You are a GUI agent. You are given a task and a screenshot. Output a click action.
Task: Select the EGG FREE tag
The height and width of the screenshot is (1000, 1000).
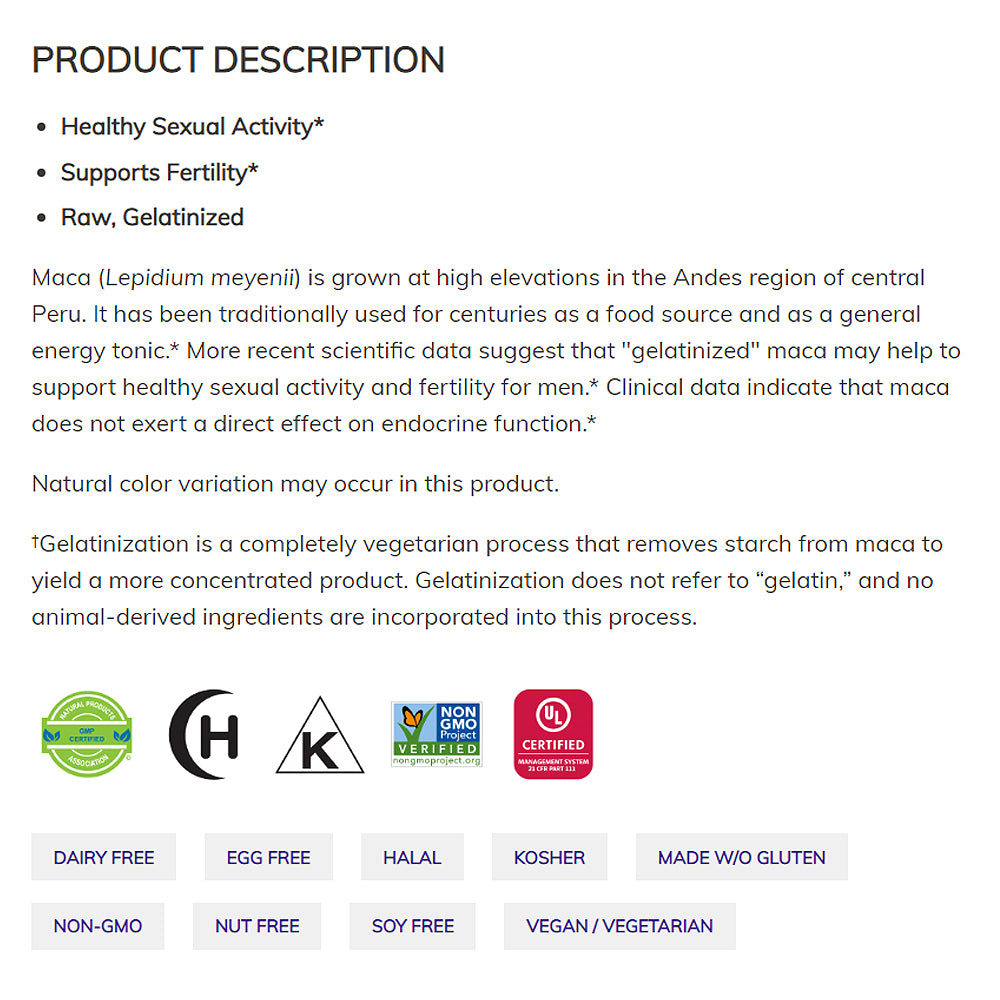(268, 857)
